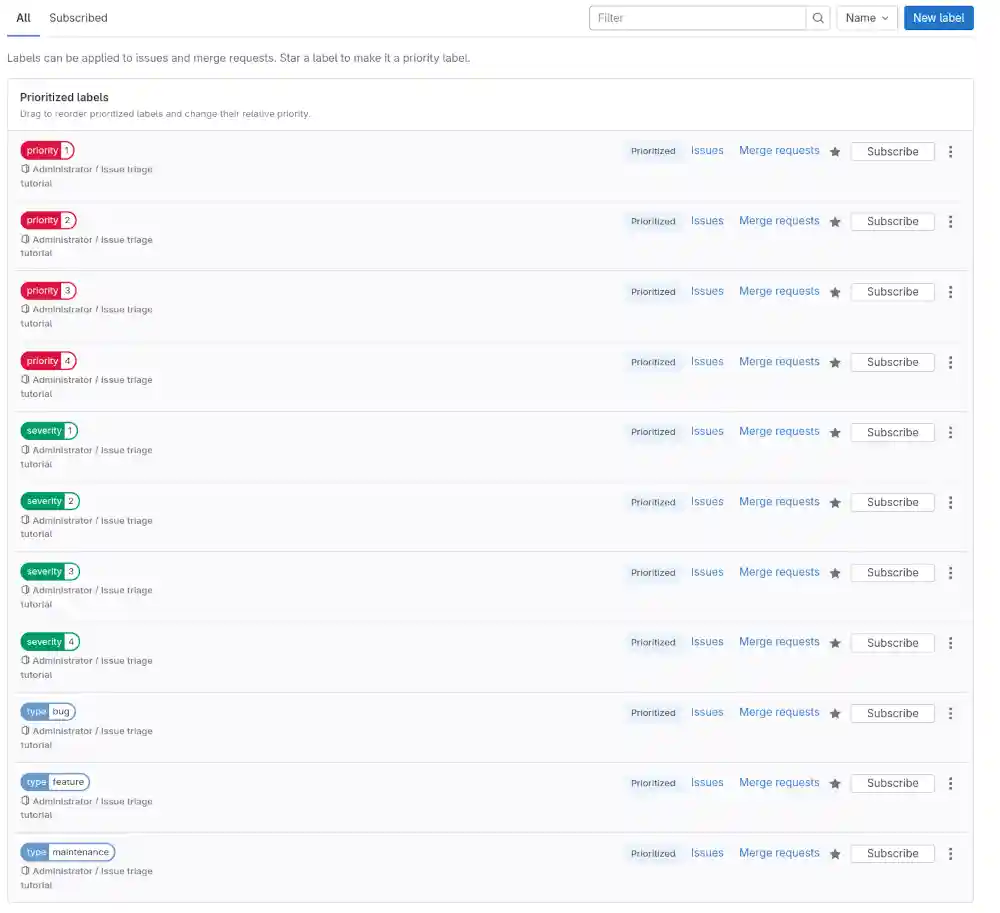1000x913 pixels.
Task: Toggle the priority star on severity::2
Action: tap(835, 502)
